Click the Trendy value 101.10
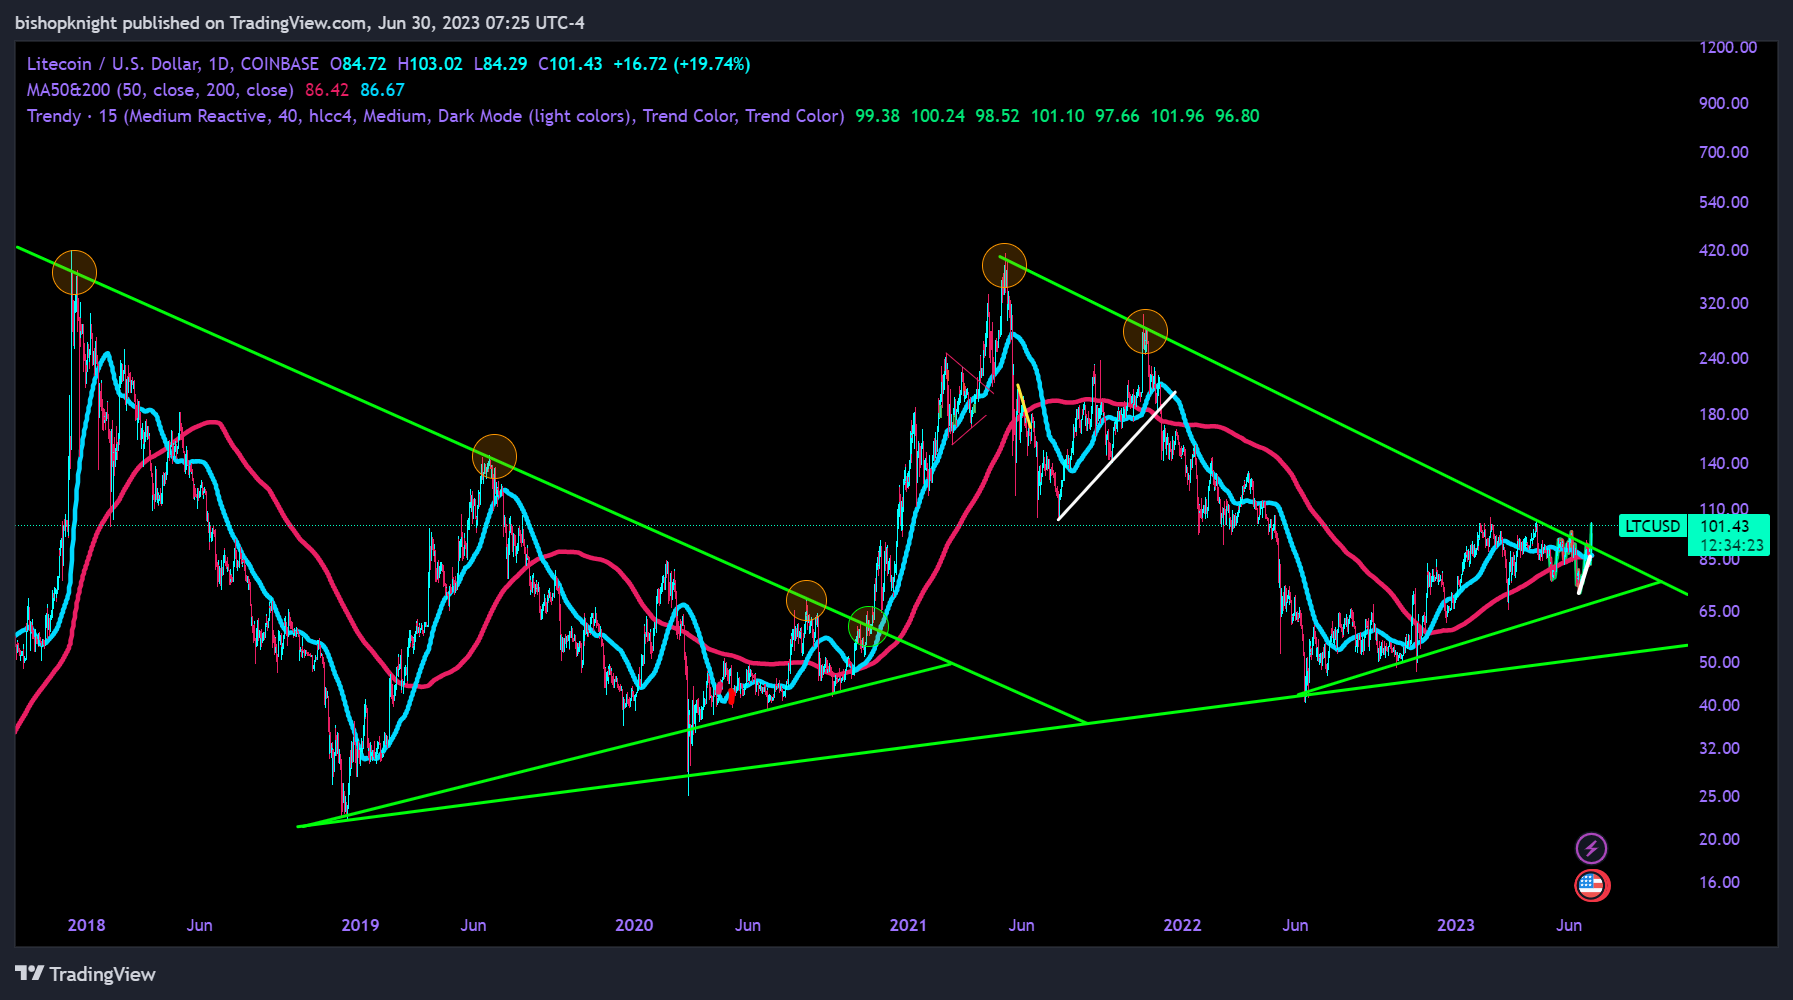Viewport: 1793px width, 1000px height. [1058, 116]
